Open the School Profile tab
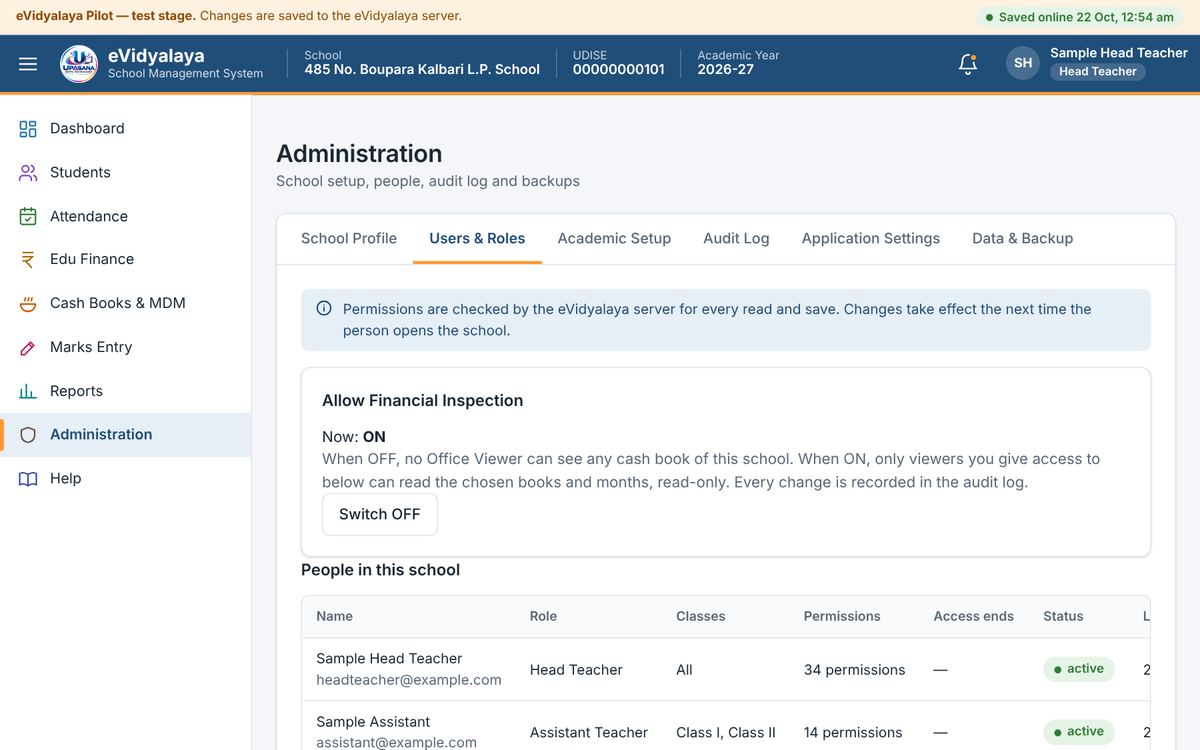1200x750 pixels. click(x=349, y=238)
